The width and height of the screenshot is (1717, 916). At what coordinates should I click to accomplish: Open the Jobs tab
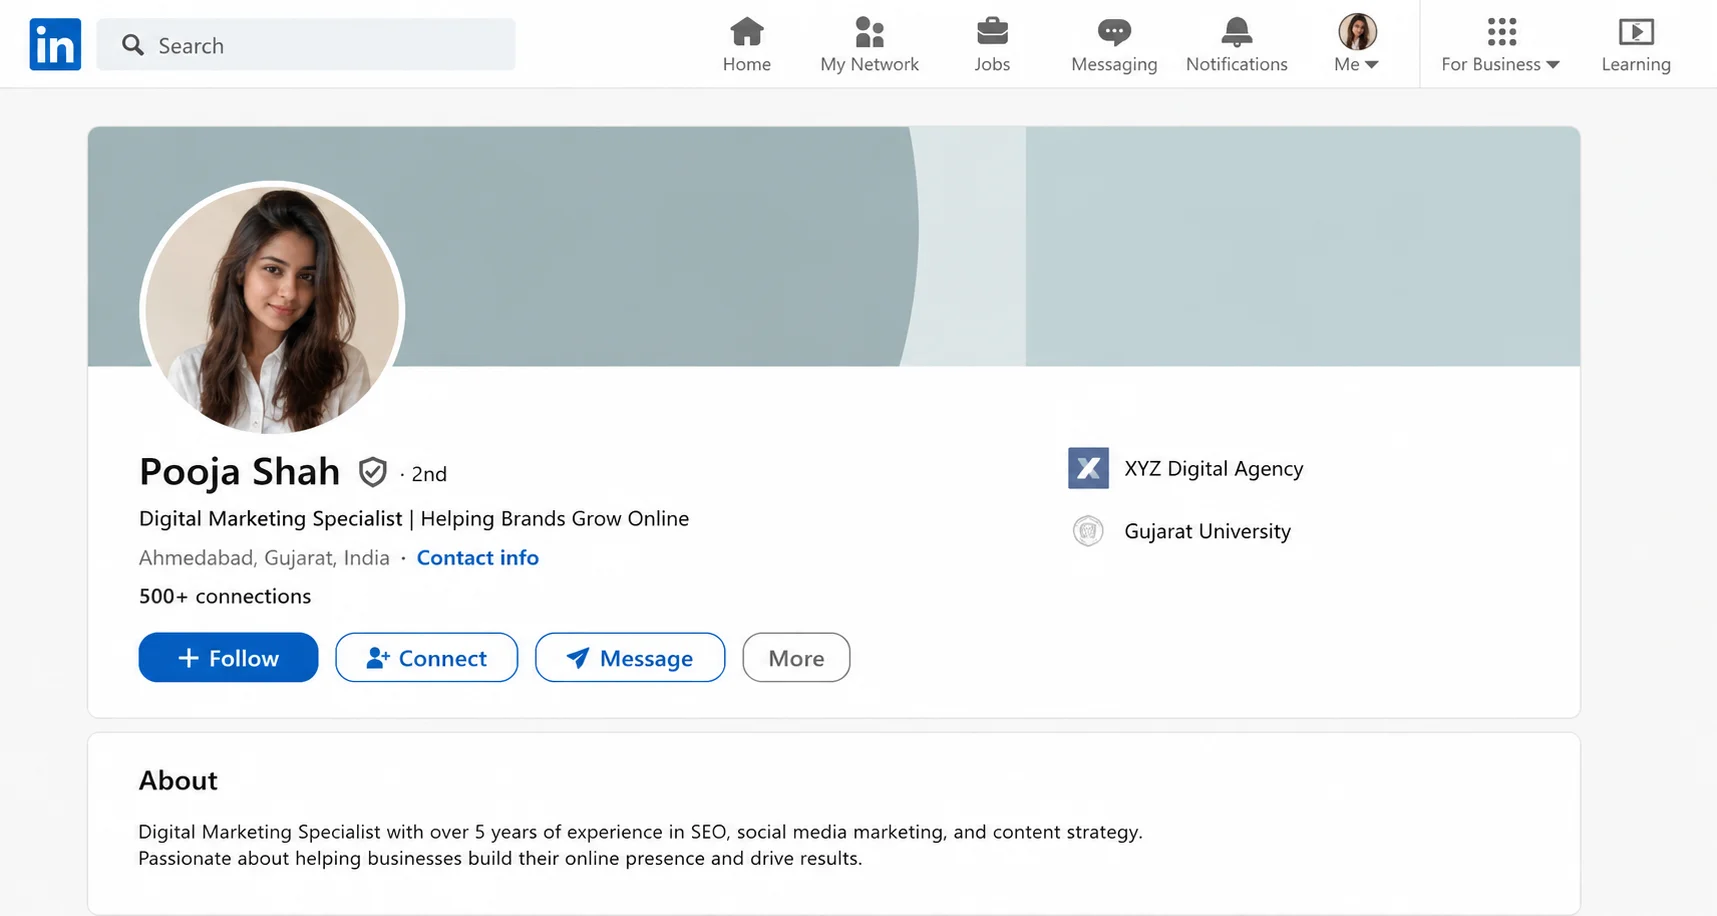tap(992, 45)
